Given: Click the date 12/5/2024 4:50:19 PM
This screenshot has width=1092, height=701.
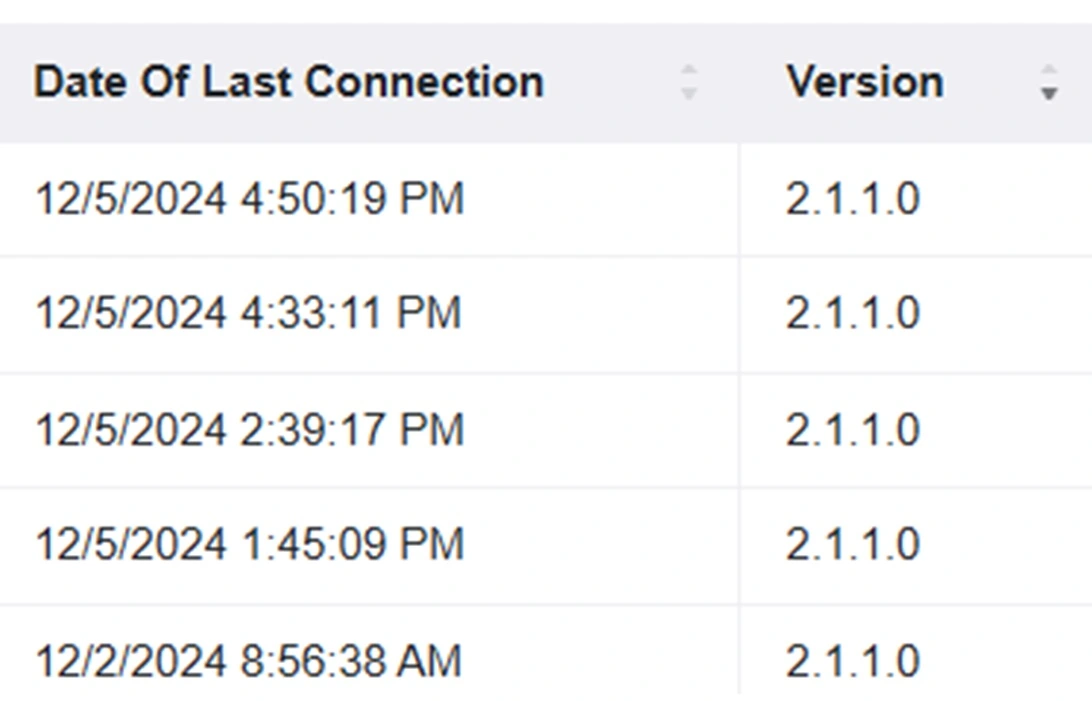Looking at the screenshot, I should 249,198.
